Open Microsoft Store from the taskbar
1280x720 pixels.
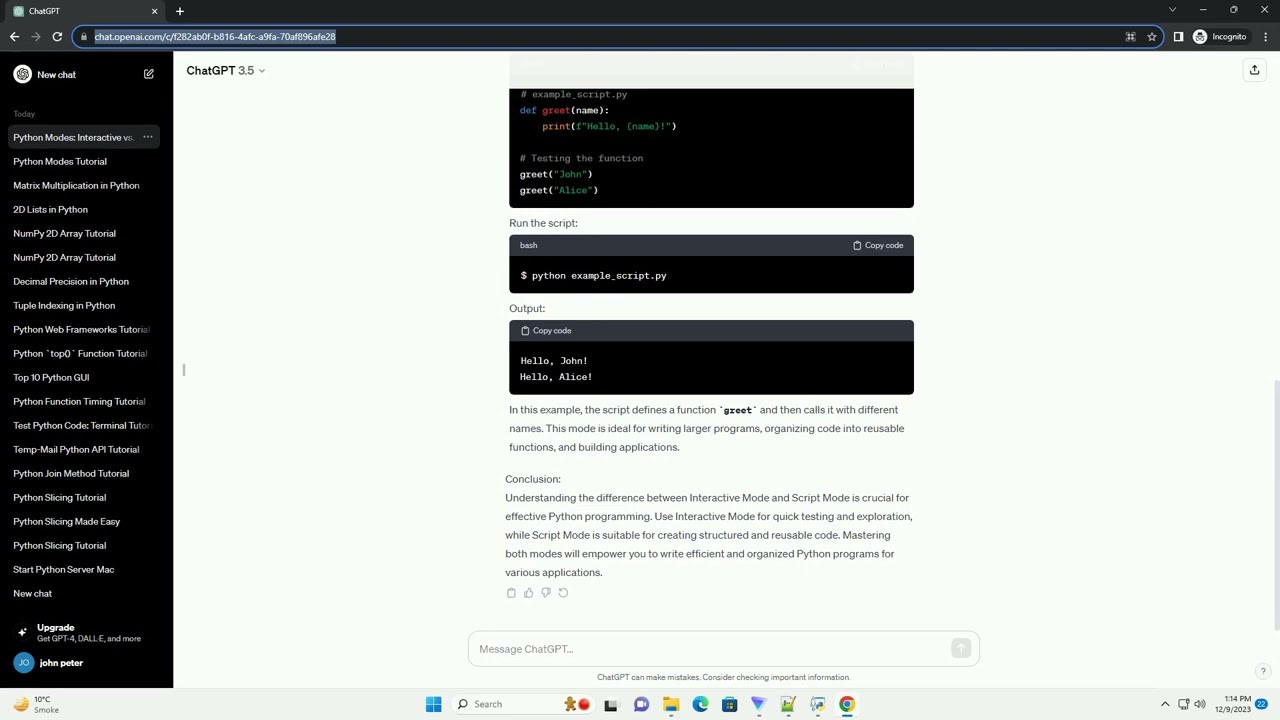click(729, 704)
